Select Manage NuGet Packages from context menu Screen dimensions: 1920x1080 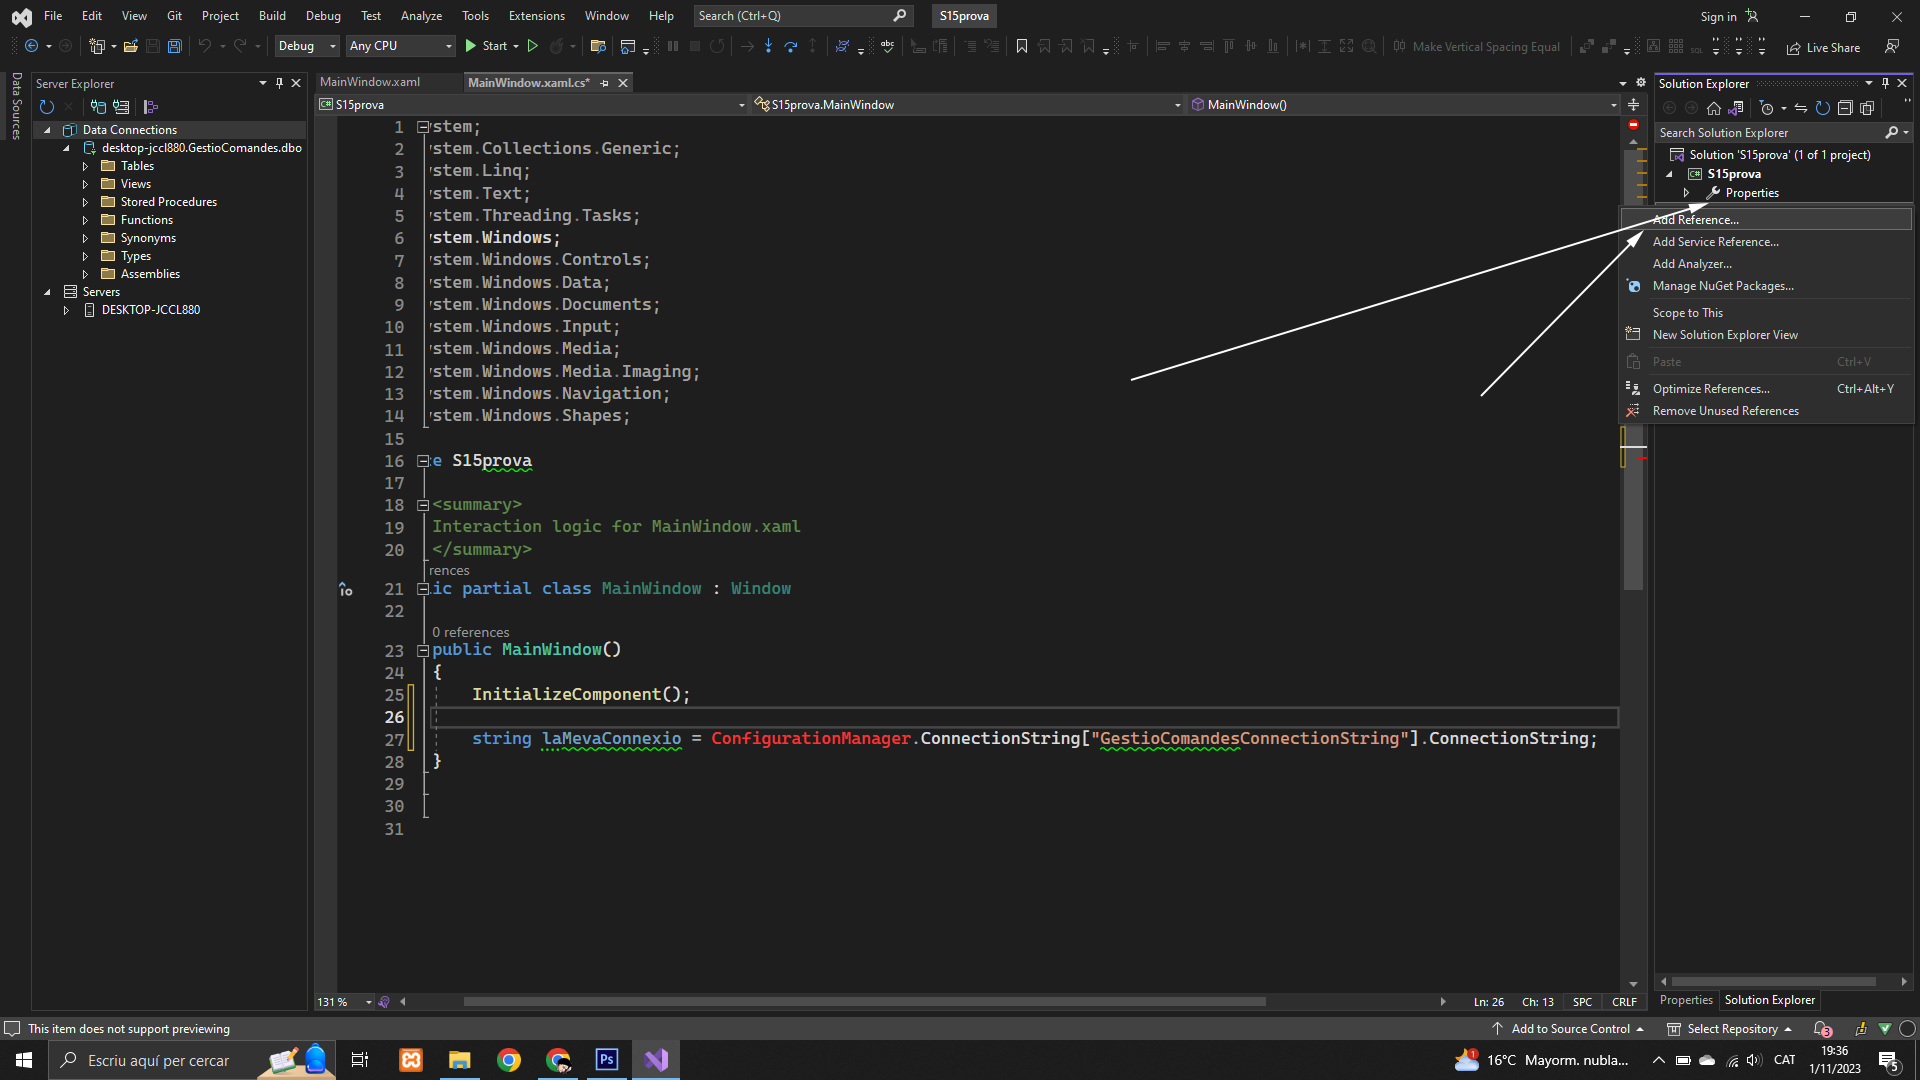tap(1722, 286)
